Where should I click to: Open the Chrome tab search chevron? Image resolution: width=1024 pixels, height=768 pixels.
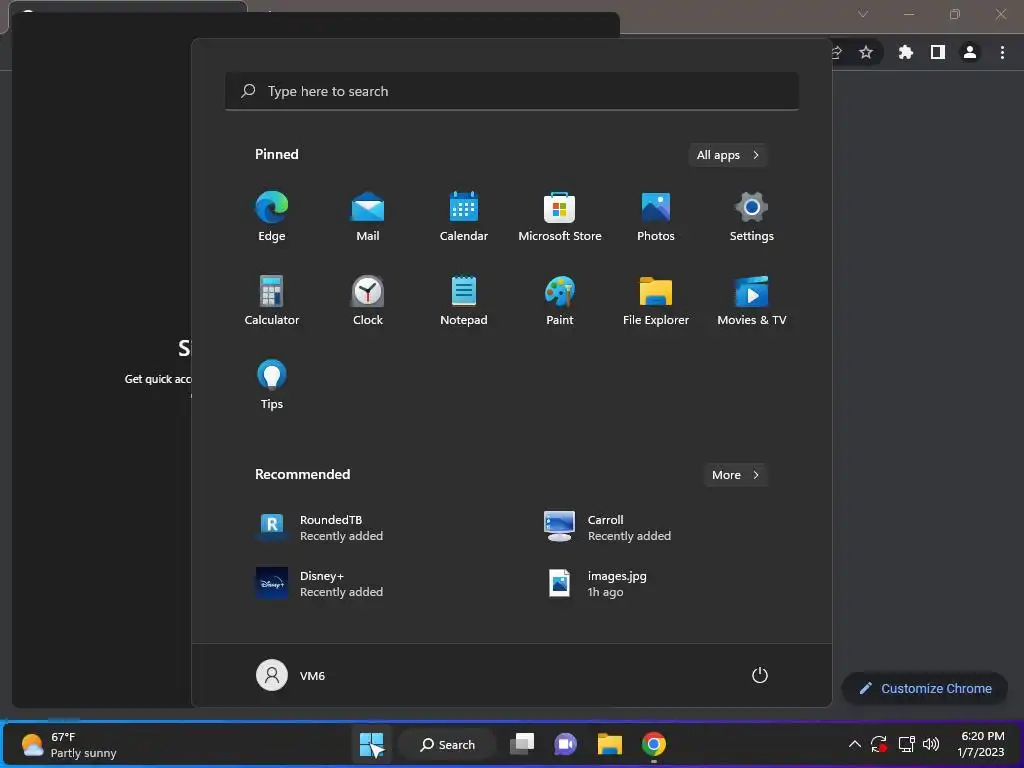(863, 14)
